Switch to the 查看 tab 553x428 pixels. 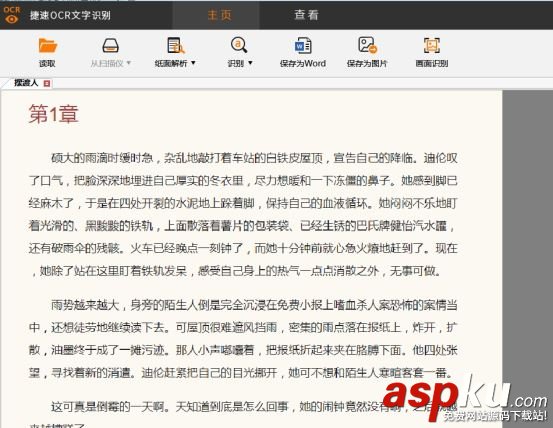click(306, 15)
